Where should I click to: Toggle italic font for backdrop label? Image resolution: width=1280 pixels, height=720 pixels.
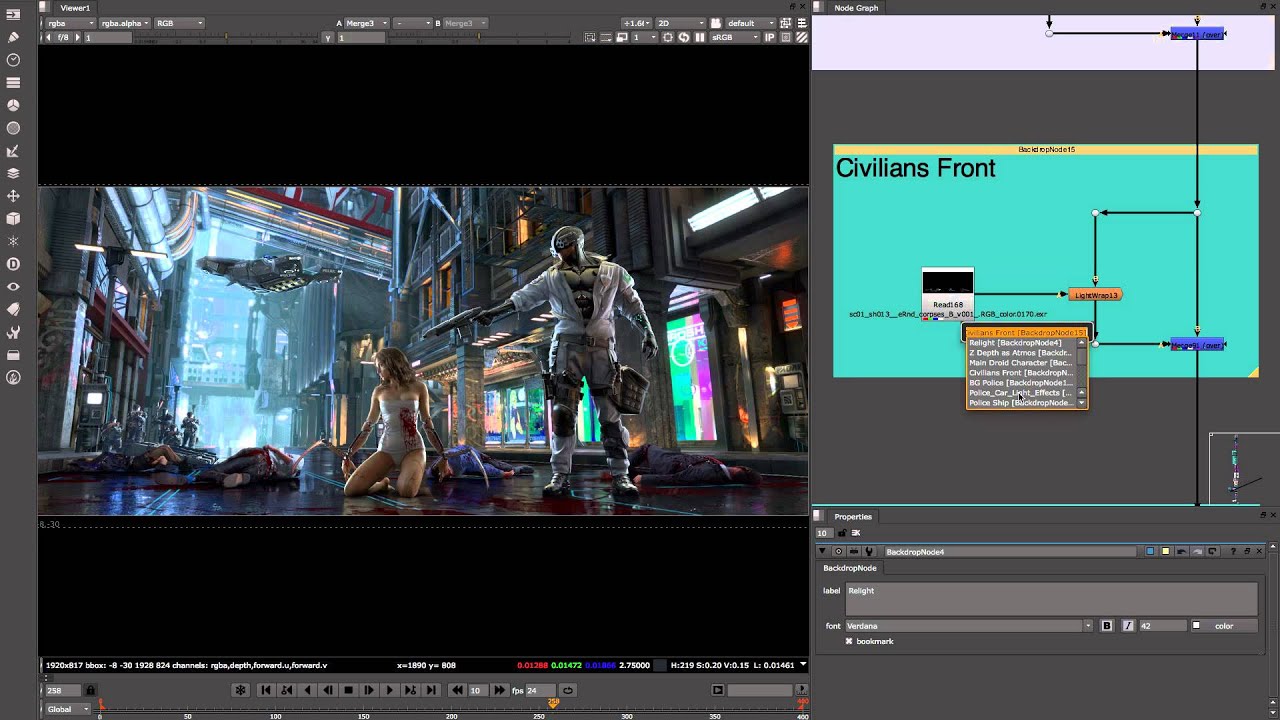pos(1128,626)
